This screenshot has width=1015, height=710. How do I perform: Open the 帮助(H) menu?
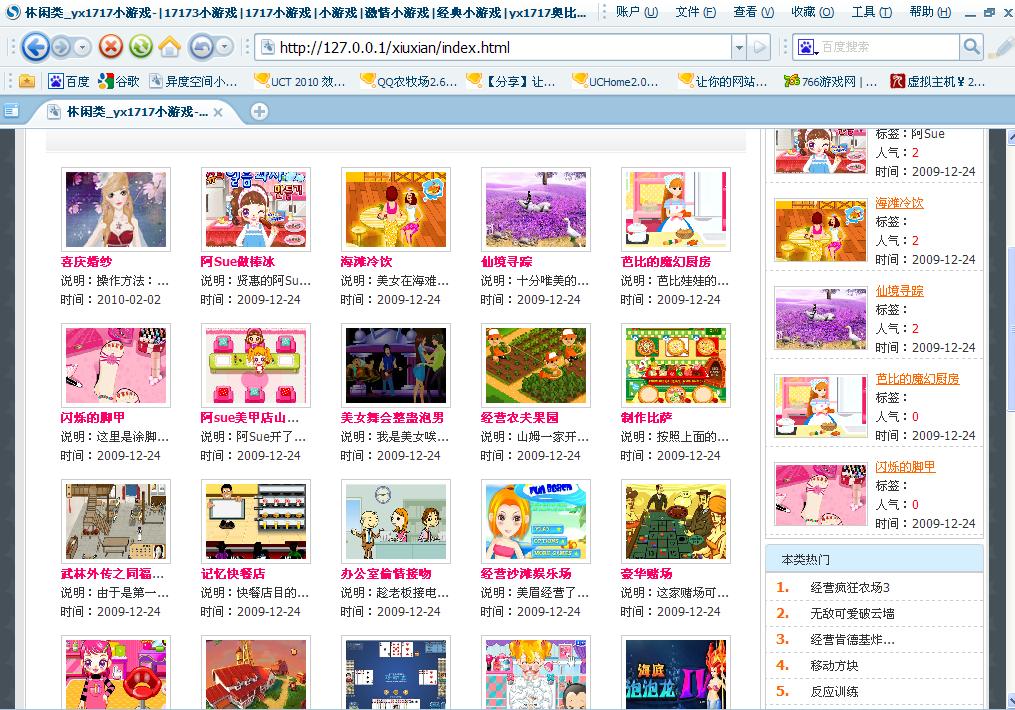930,12
